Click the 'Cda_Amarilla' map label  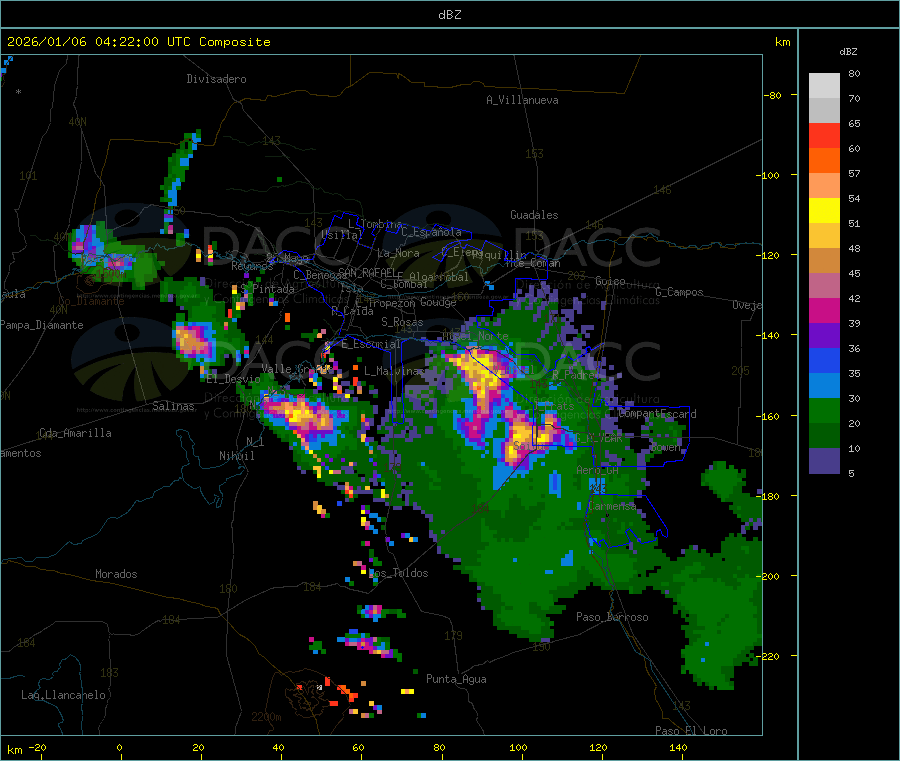coord(75,433)
